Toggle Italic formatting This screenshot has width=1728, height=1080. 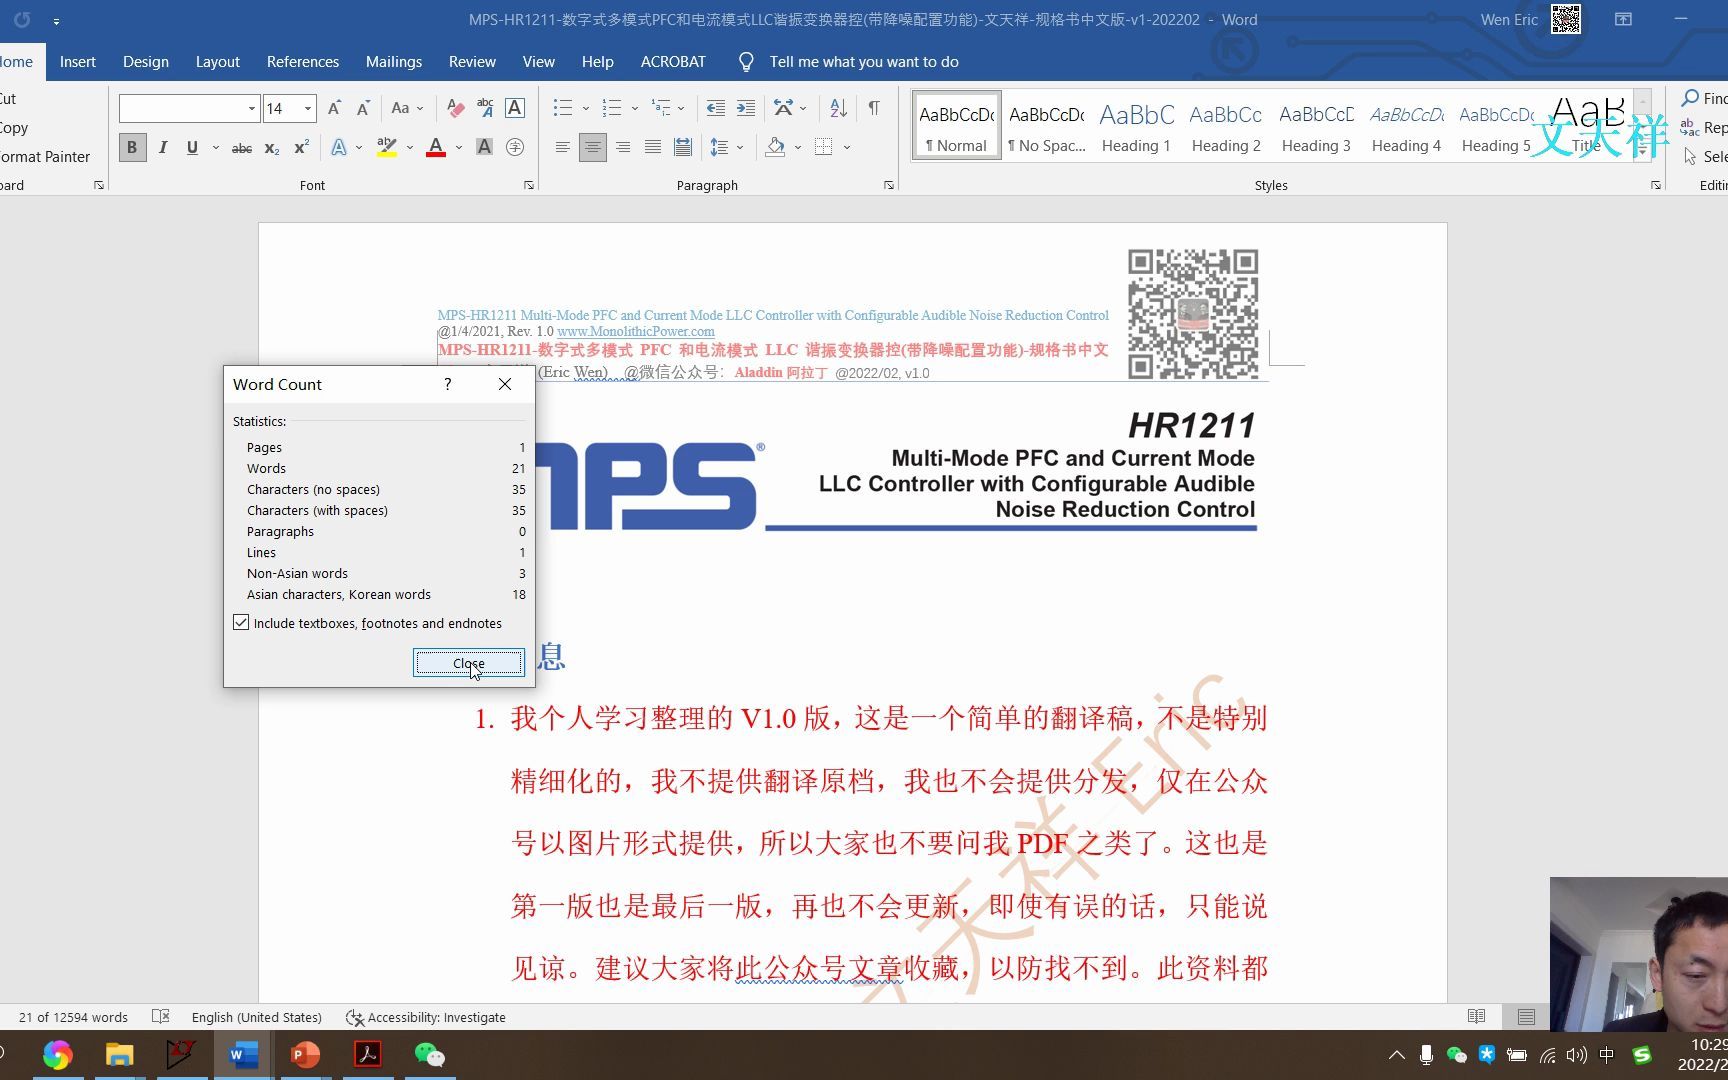pyautogui.click(x=162, y=147)
